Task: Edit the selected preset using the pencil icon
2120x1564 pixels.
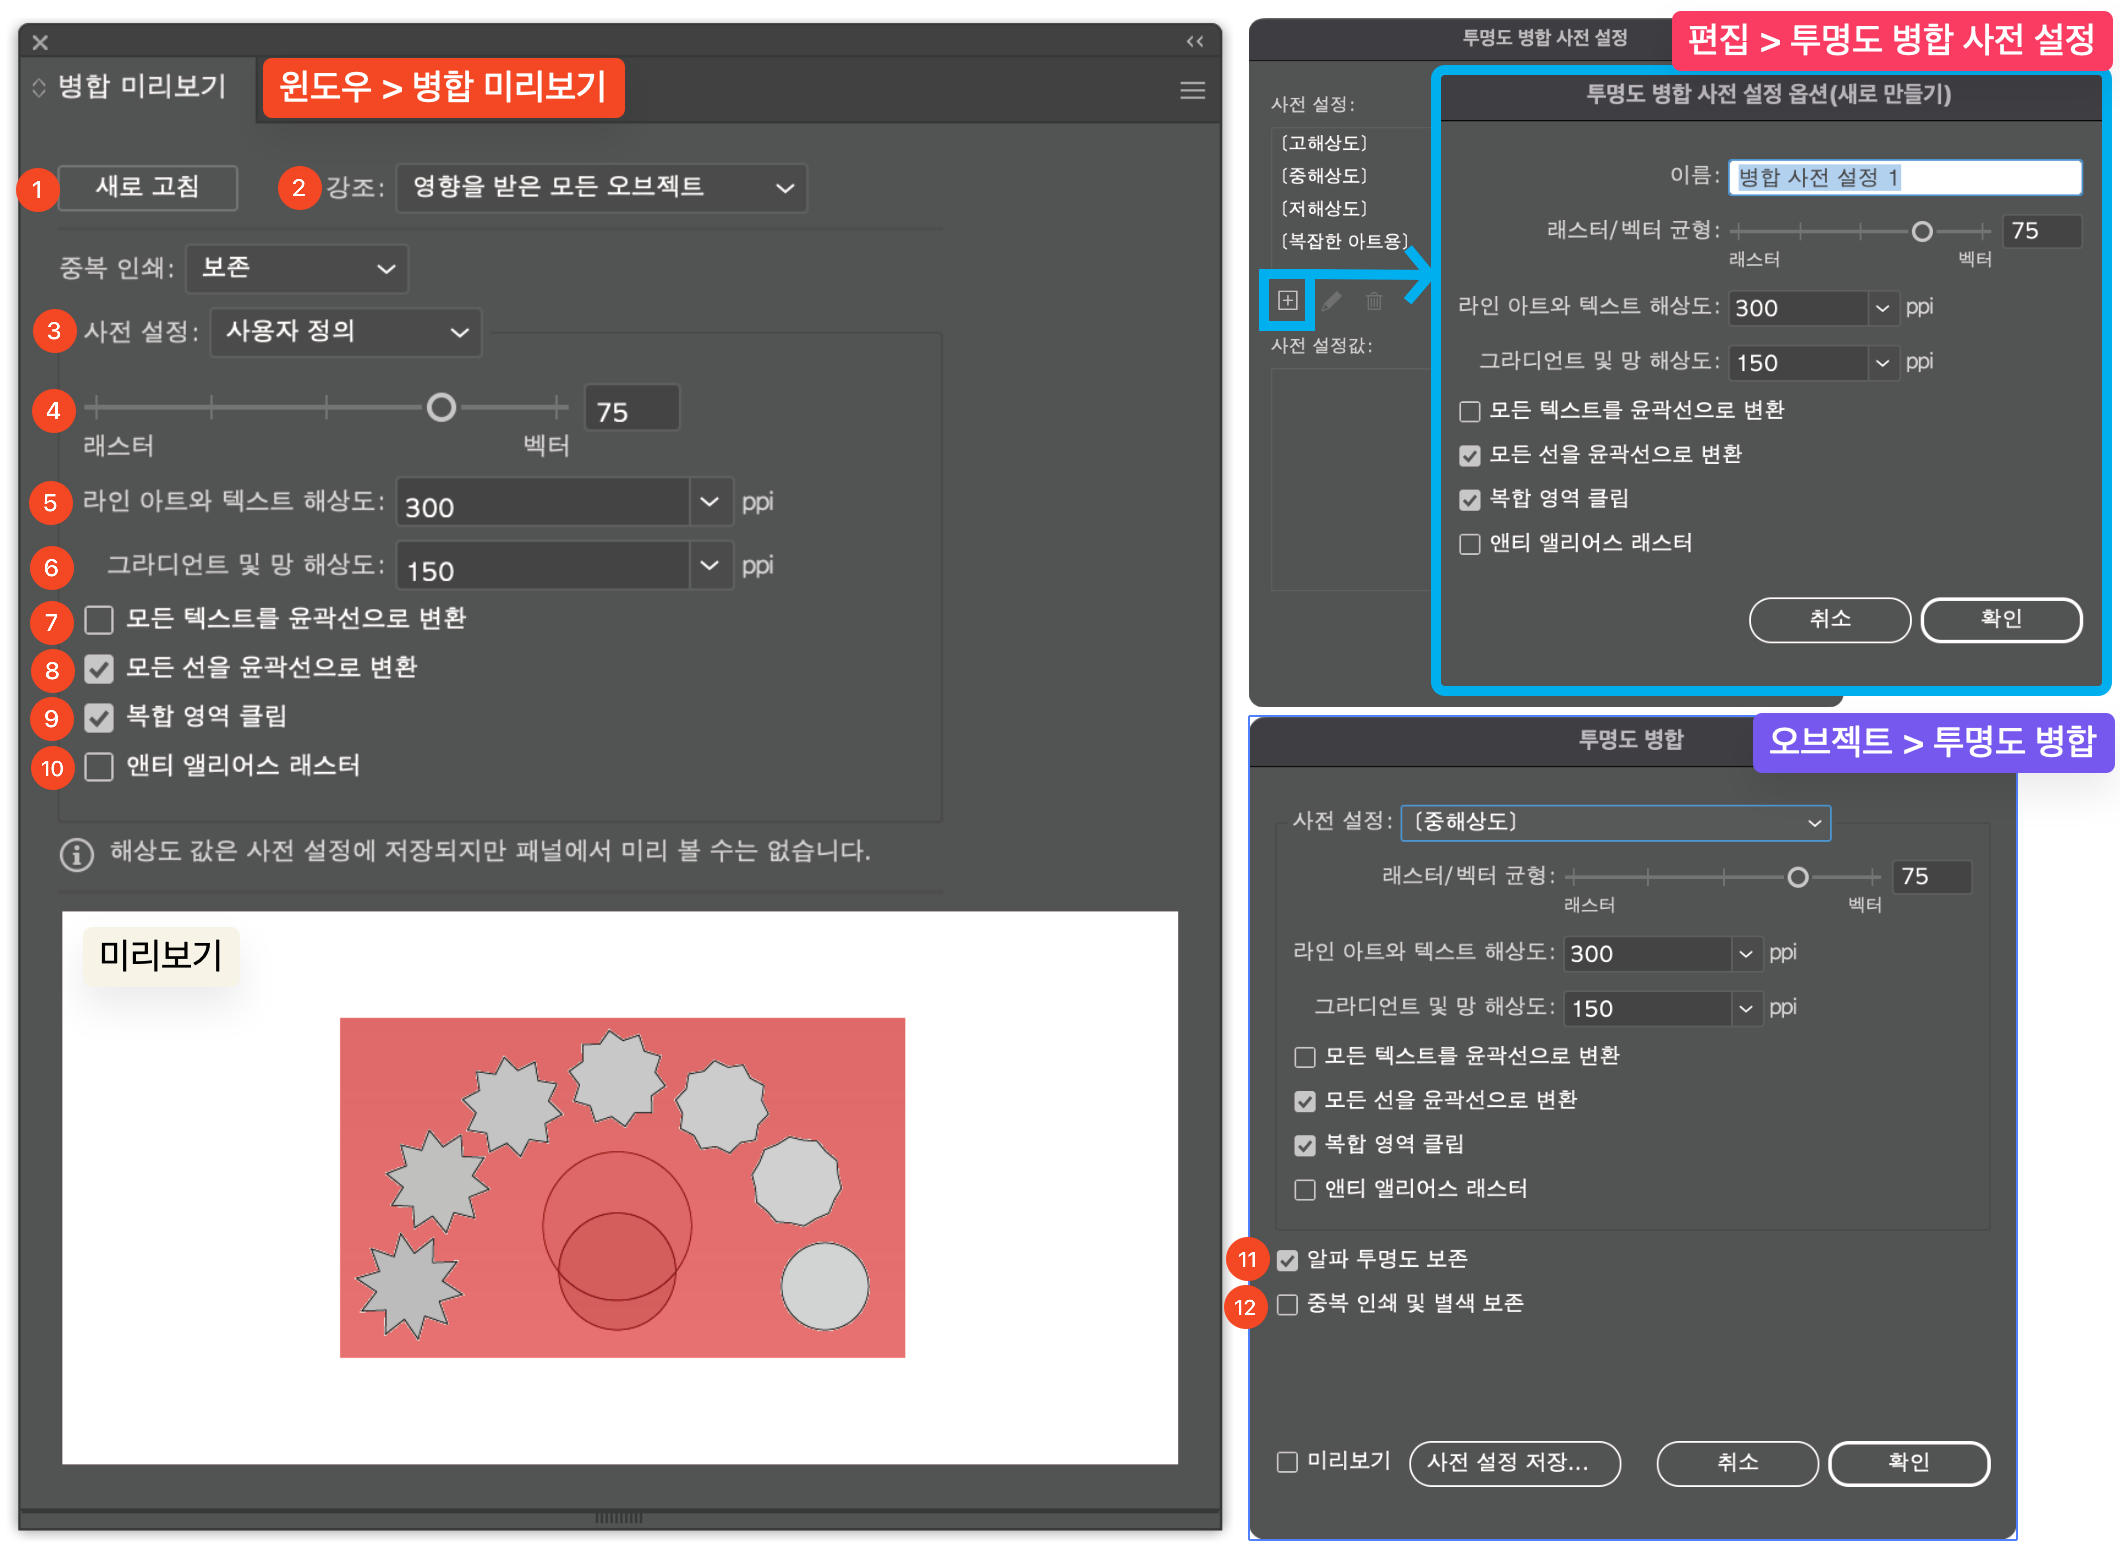Action: coord(1331,301)
